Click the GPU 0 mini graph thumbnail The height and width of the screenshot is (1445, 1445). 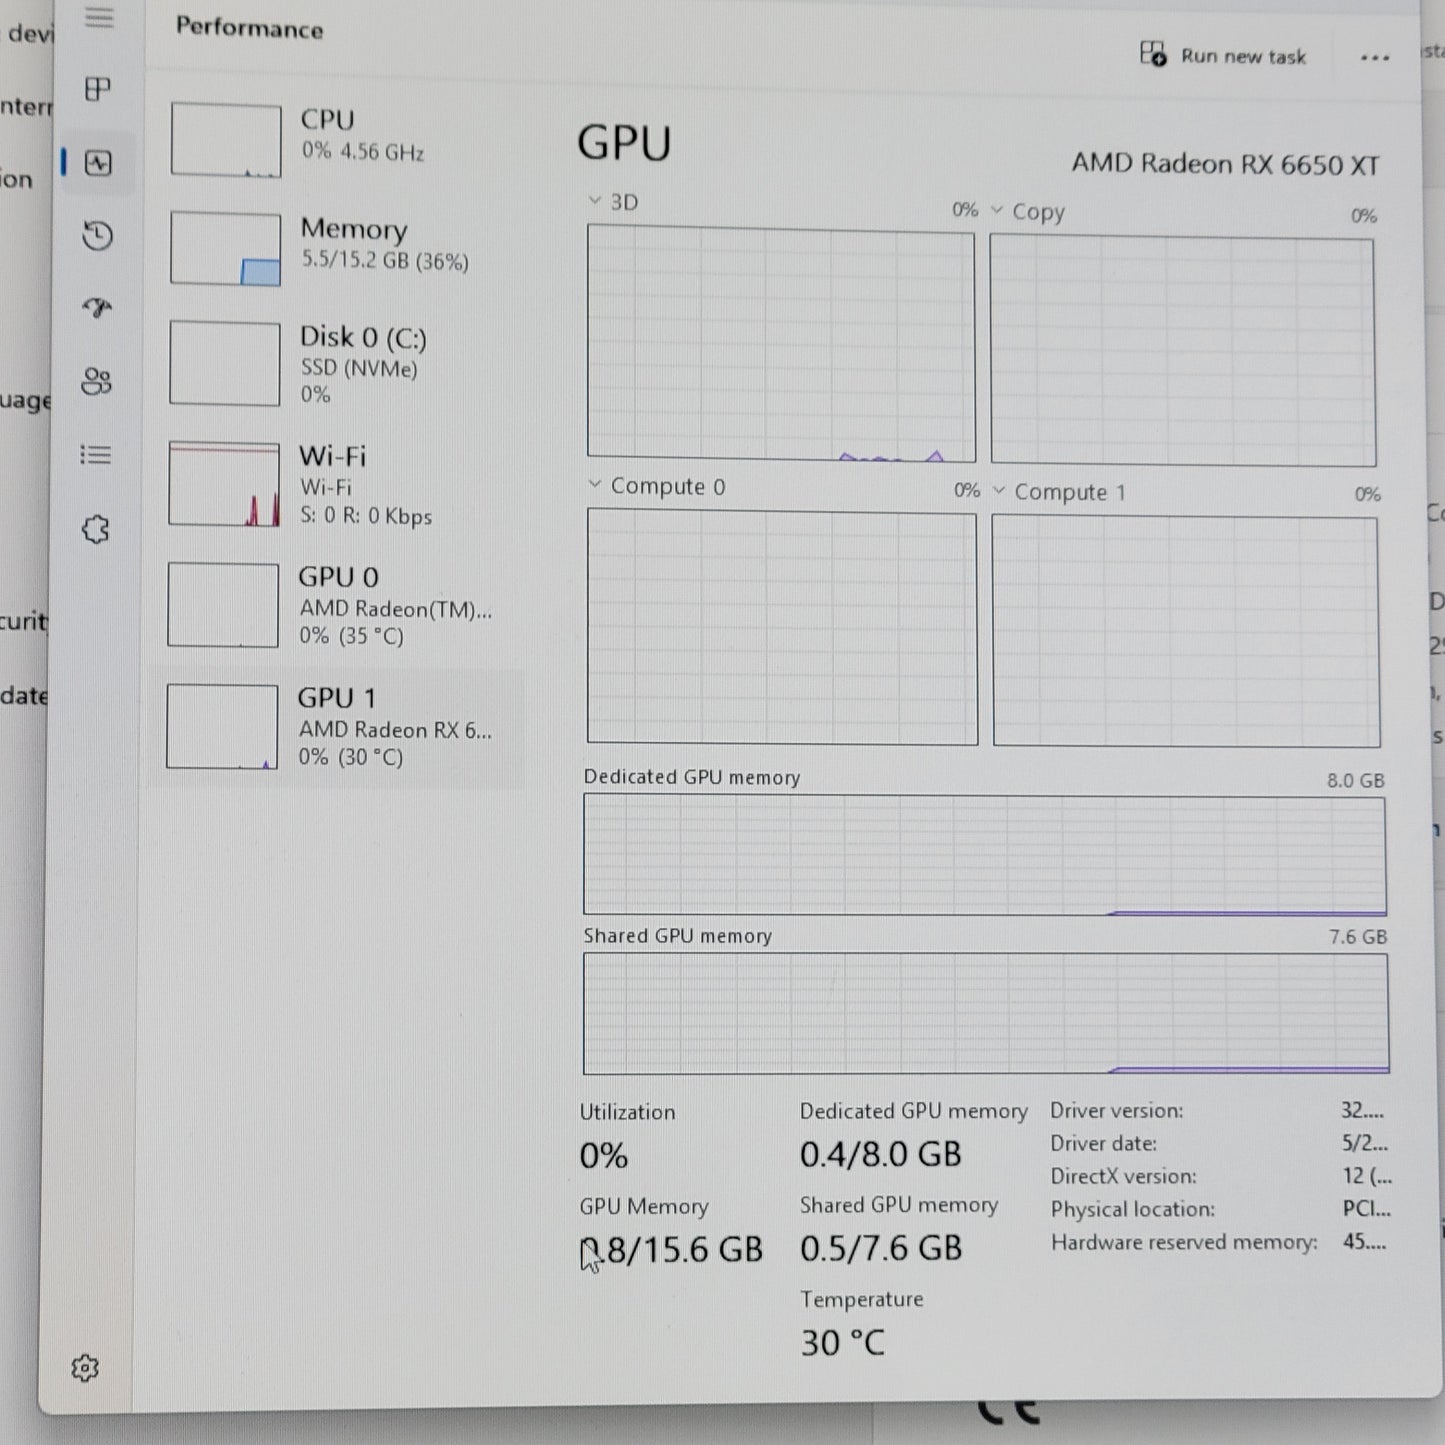pyautogui.click(x=222, y=605)
